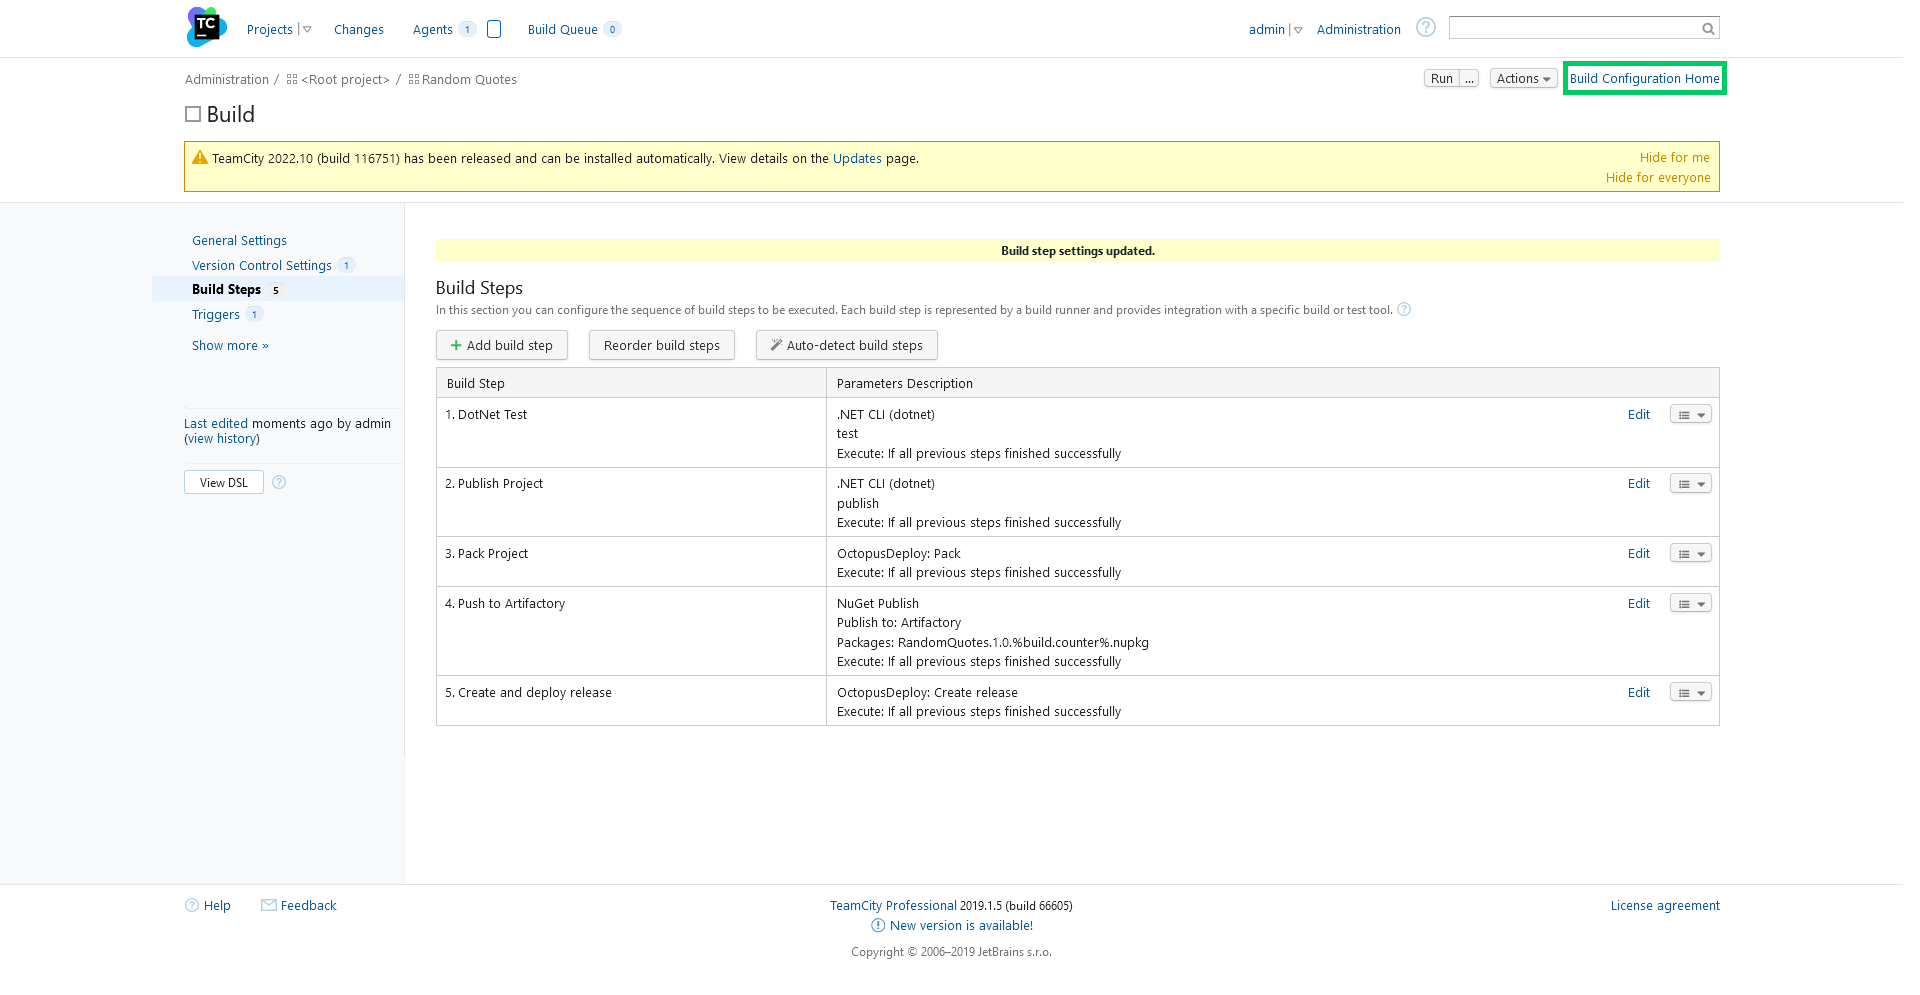Edit the Push to Artifactory step
This screenshot has width=1920, height=995.
pos(1639,603)
